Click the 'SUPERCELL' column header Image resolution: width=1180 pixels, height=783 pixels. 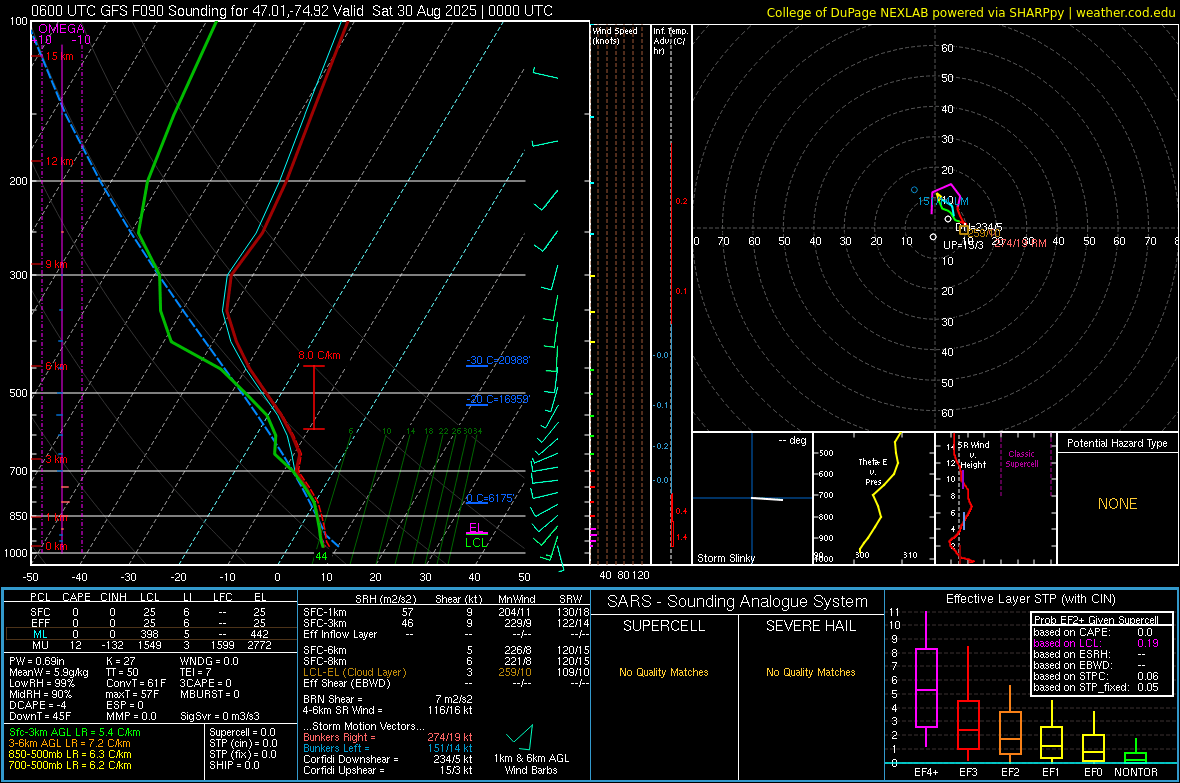664,626
